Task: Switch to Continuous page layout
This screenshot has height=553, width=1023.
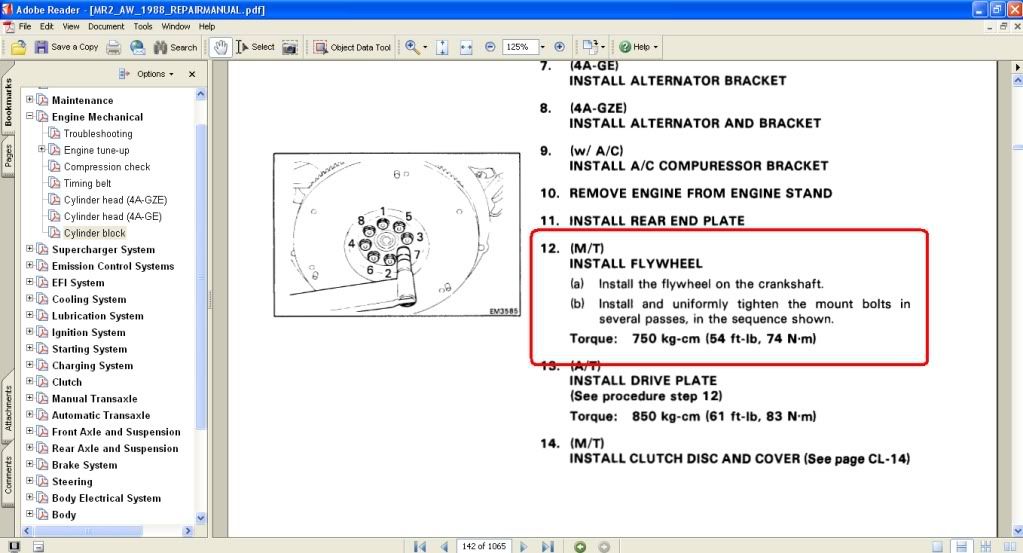Action: [961, 546]
